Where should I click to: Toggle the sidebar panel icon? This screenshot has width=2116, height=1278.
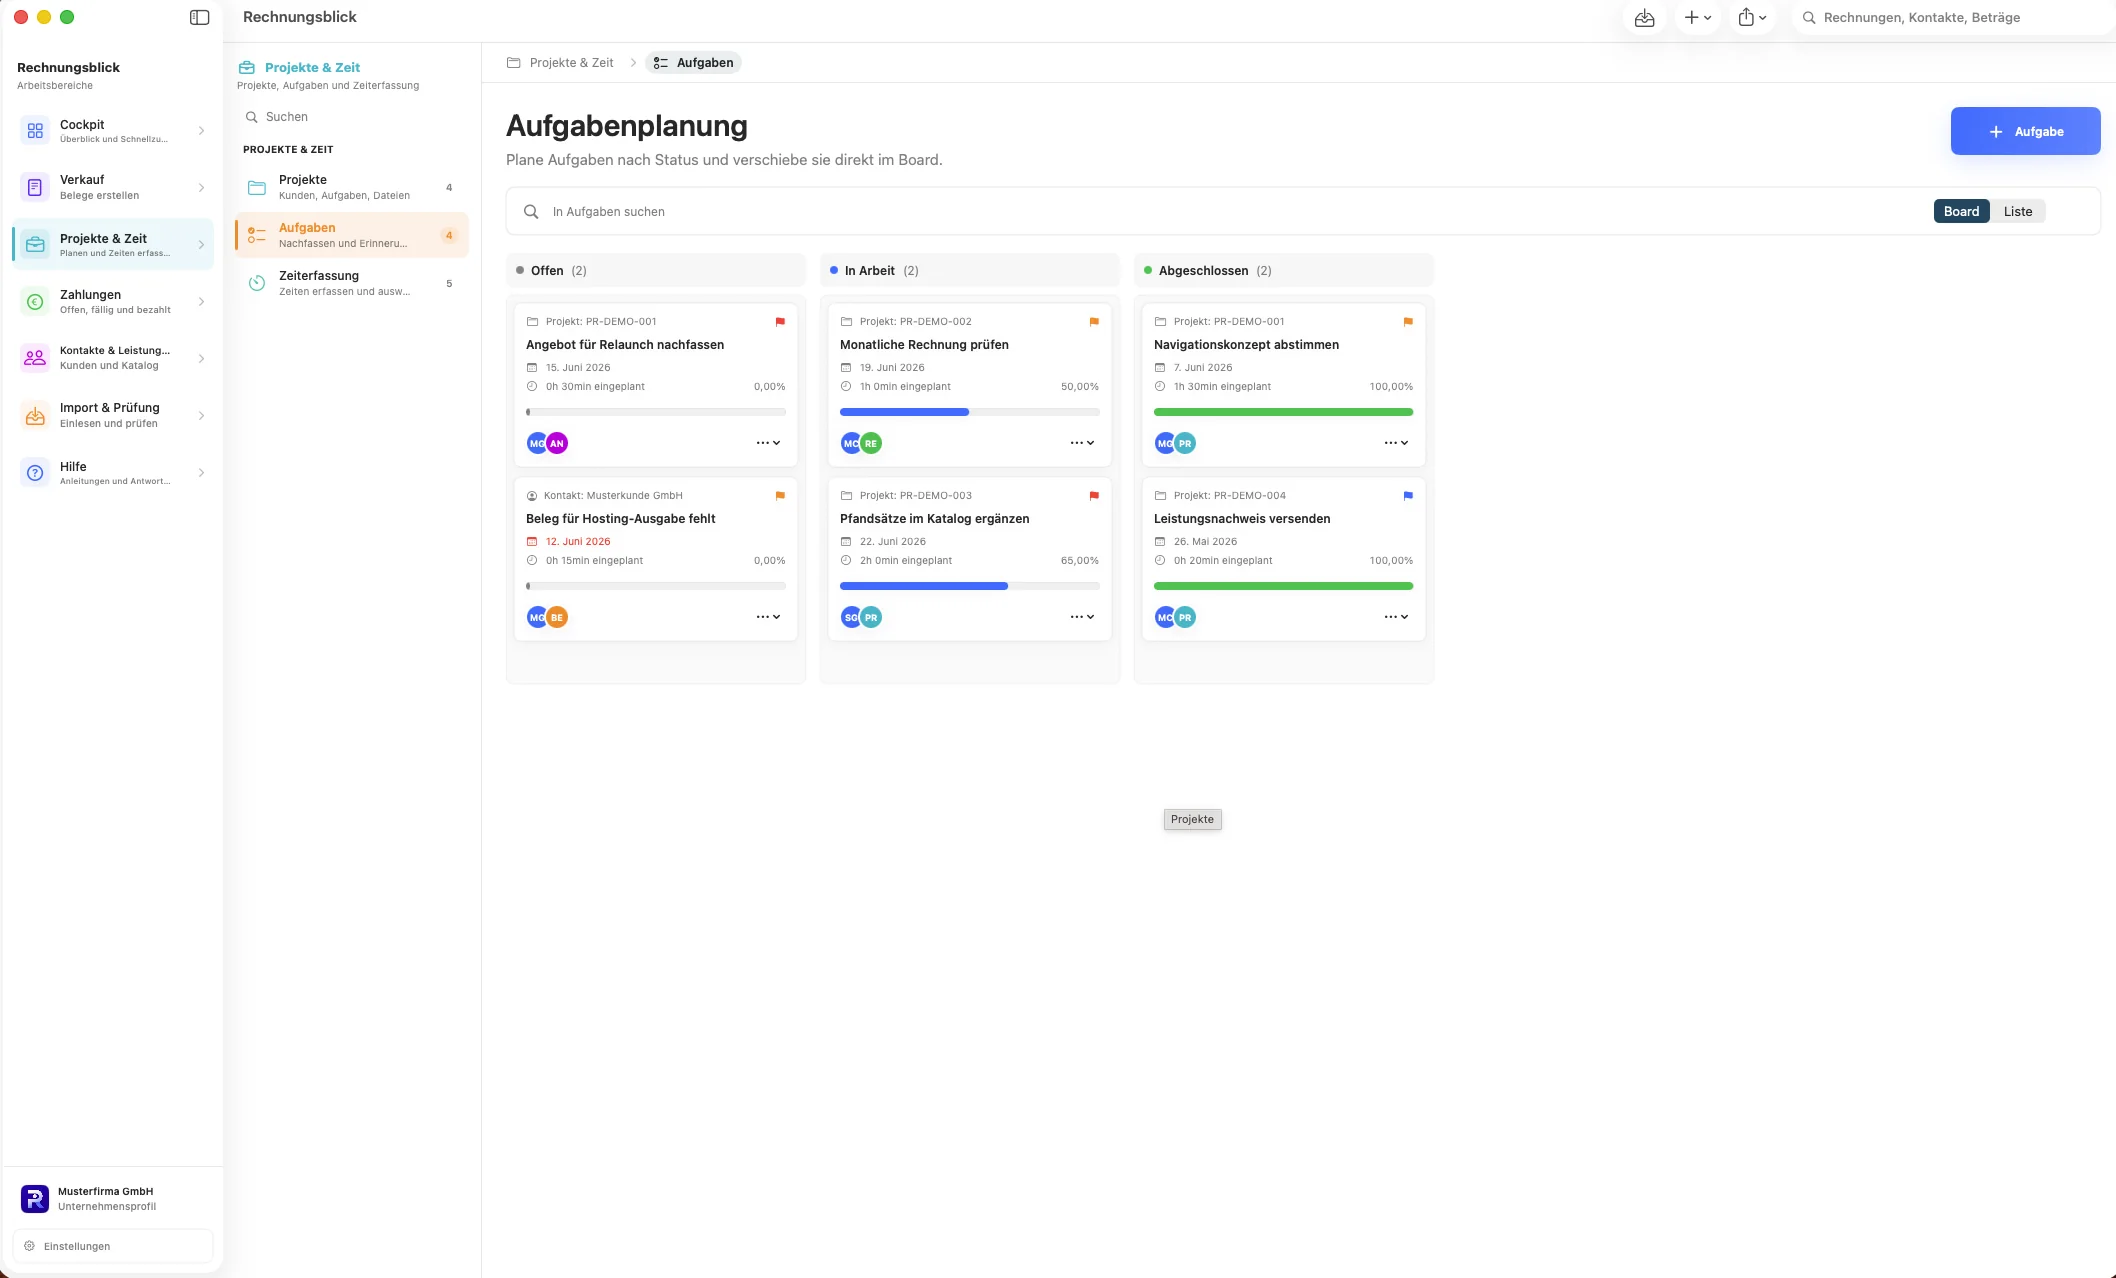pos(199,17)
